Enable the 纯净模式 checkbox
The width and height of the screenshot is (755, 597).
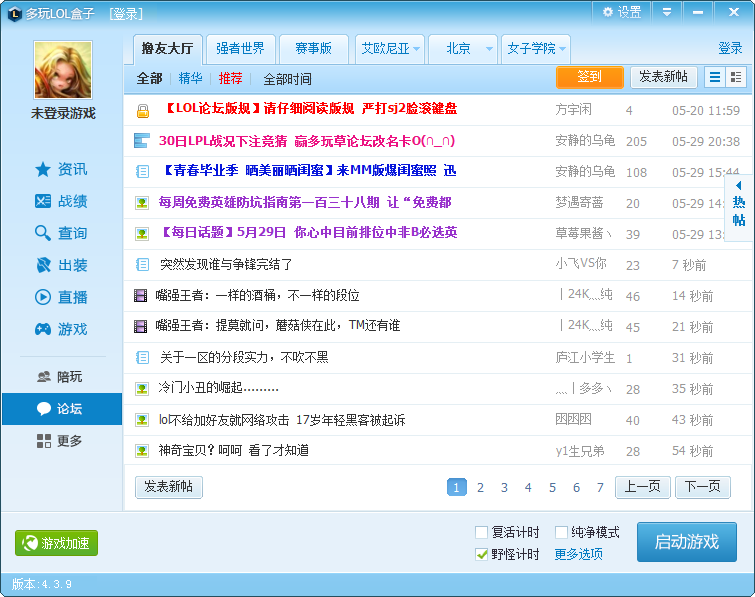pos(561,533)
